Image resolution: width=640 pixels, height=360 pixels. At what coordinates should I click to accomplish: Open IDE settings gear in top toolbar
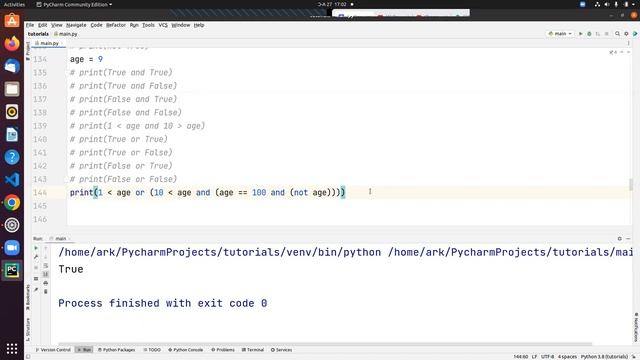click(626, 34)
